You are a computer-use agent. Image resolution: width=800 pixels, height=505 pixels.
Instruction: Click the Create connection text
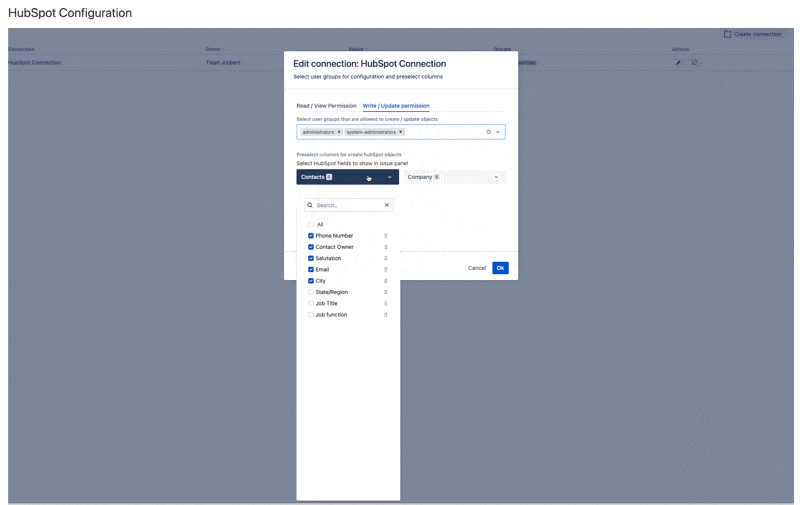(x=758, y=34)
